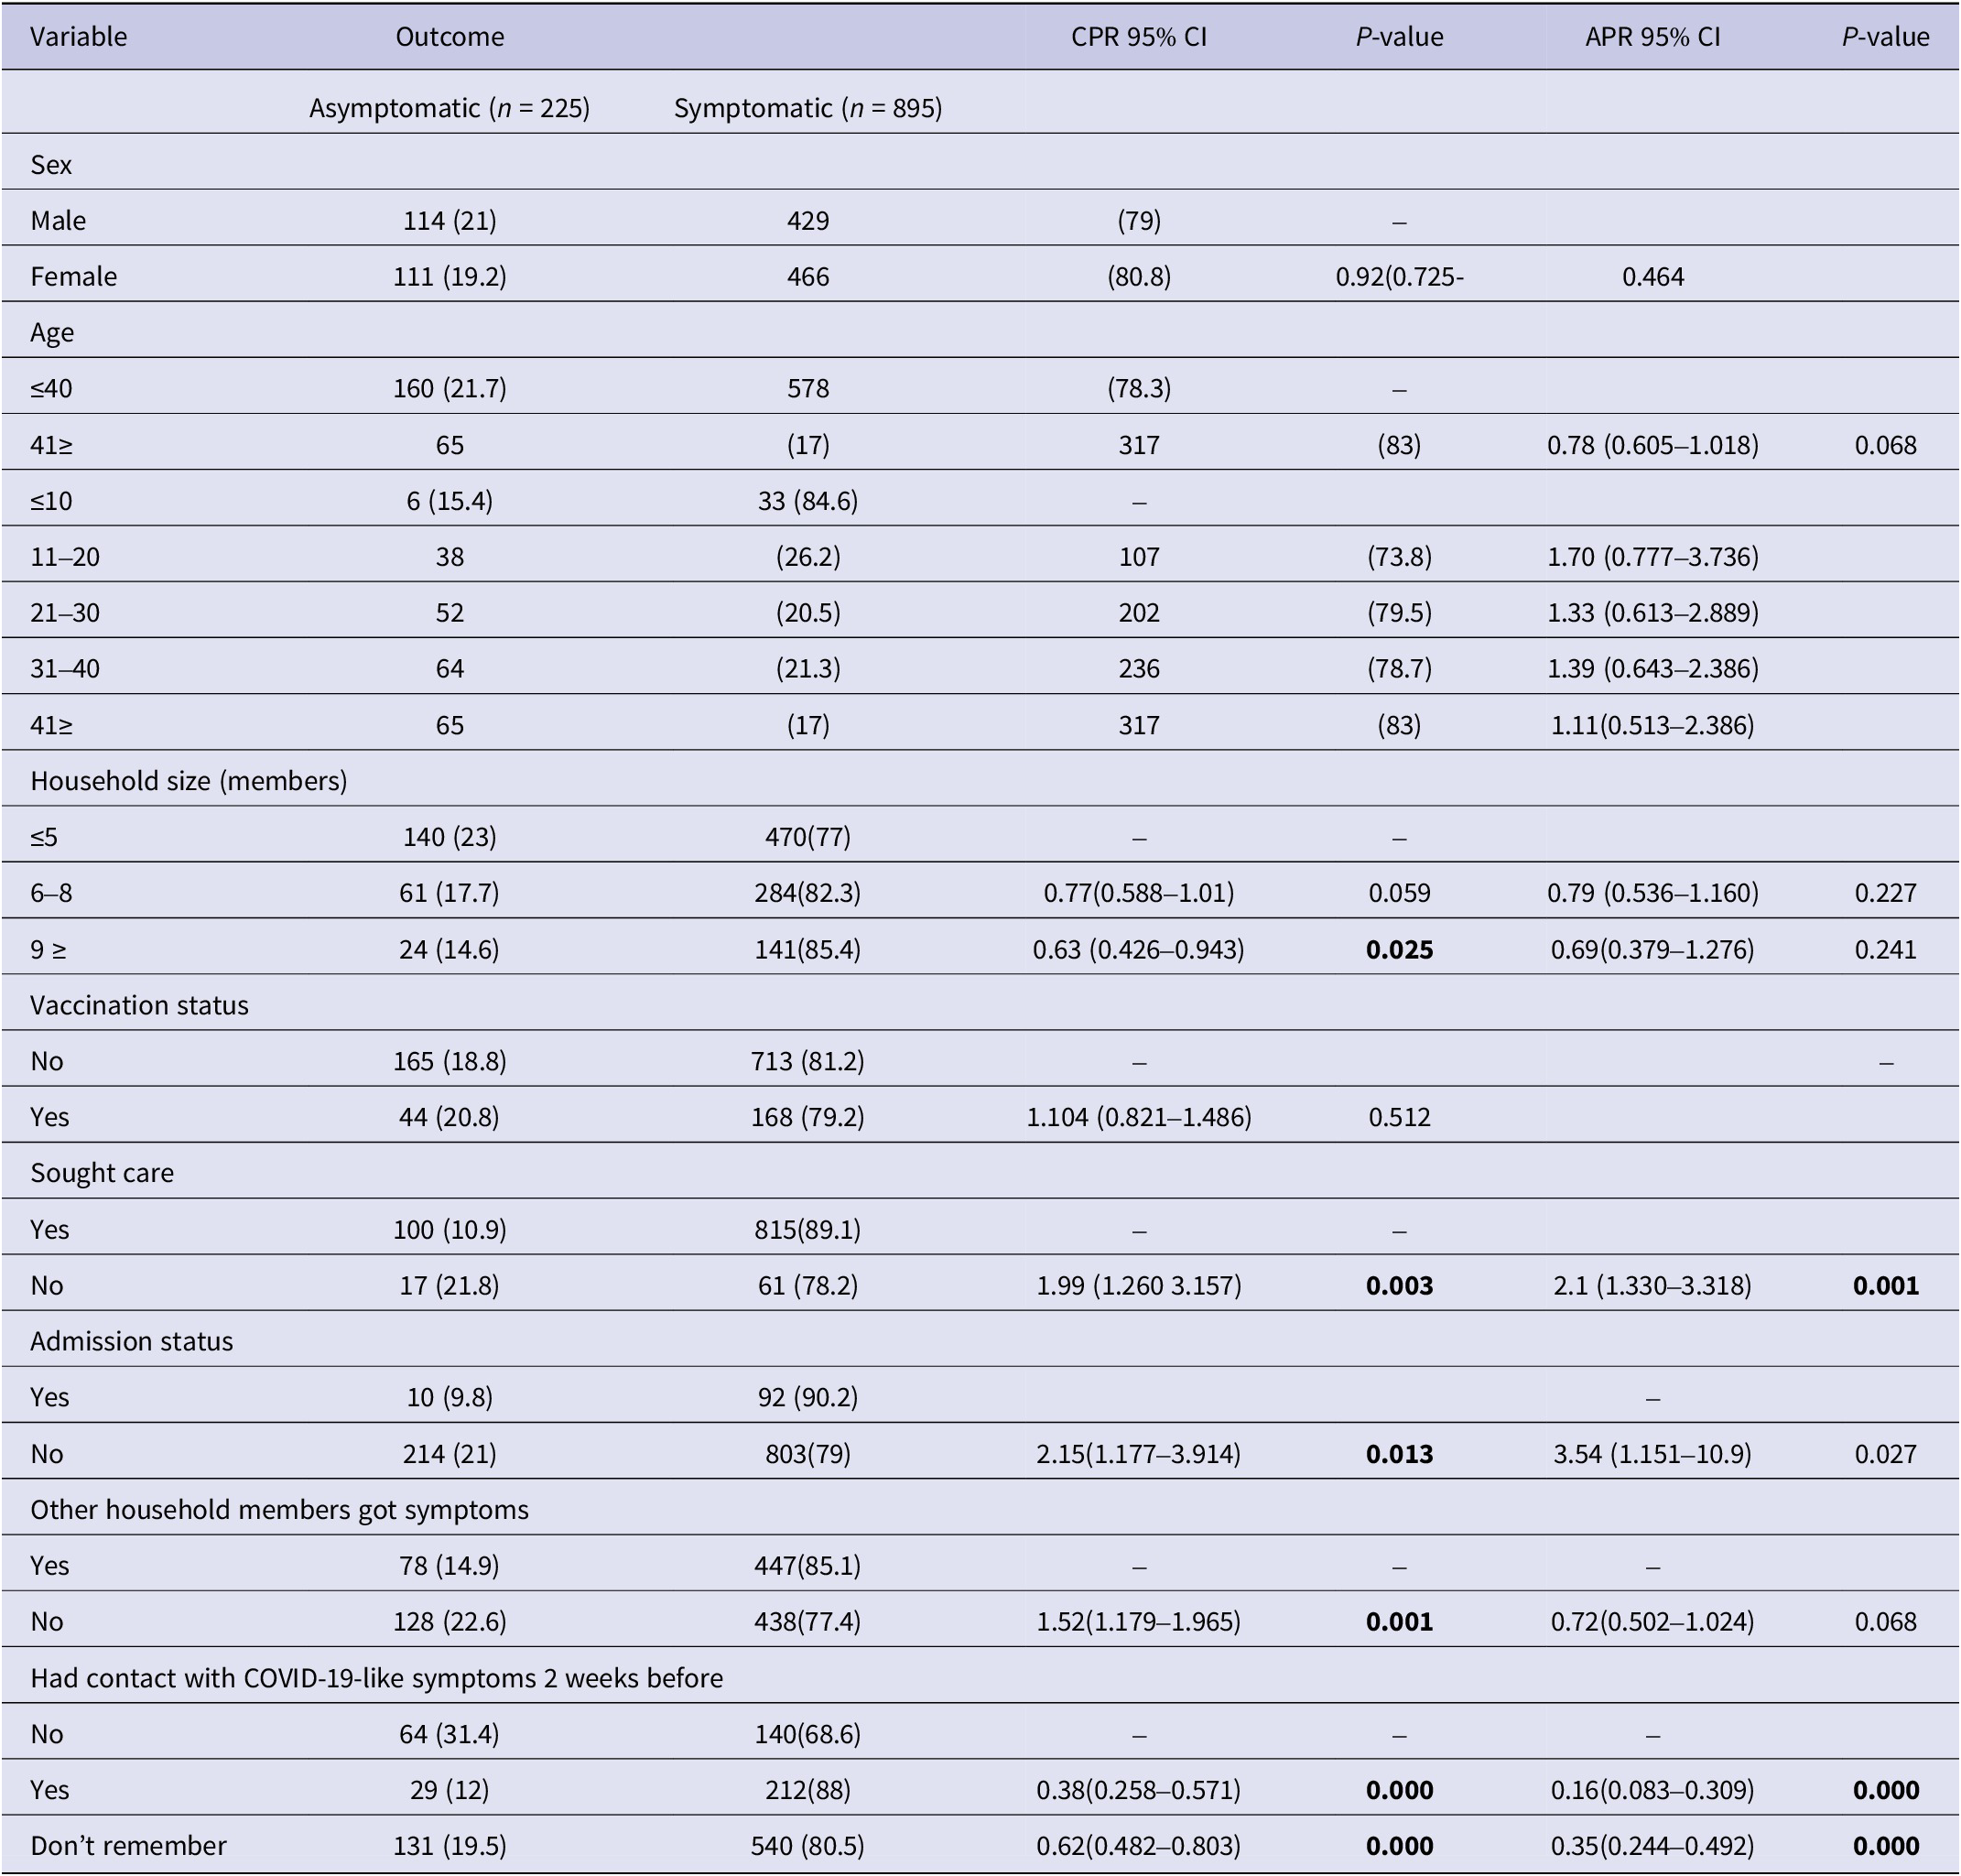Click cell value 140 (23)

(450, 837)
